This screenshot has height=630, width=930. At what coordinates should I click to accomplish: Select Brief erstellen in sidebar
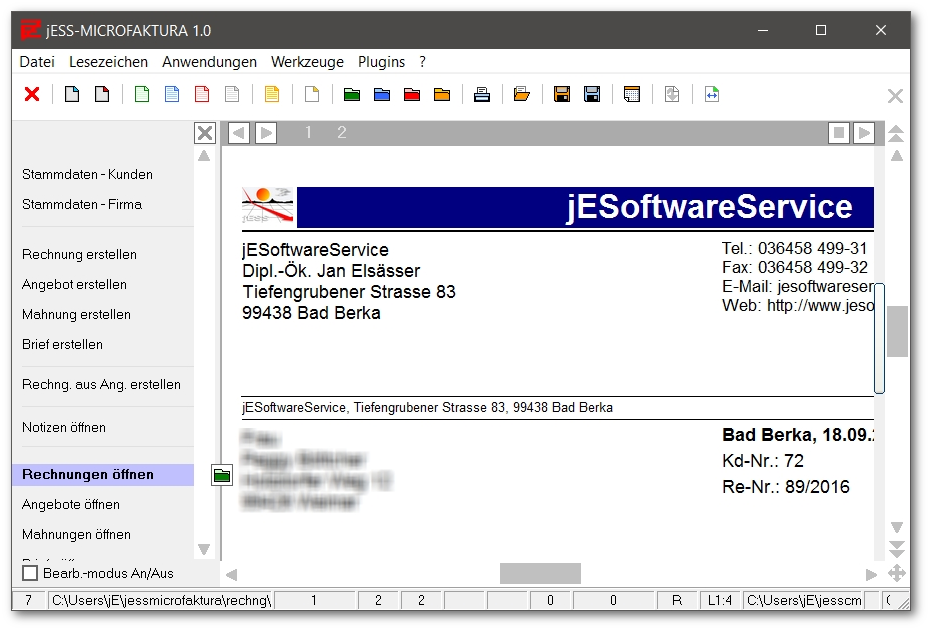click(x=62, y=345)
